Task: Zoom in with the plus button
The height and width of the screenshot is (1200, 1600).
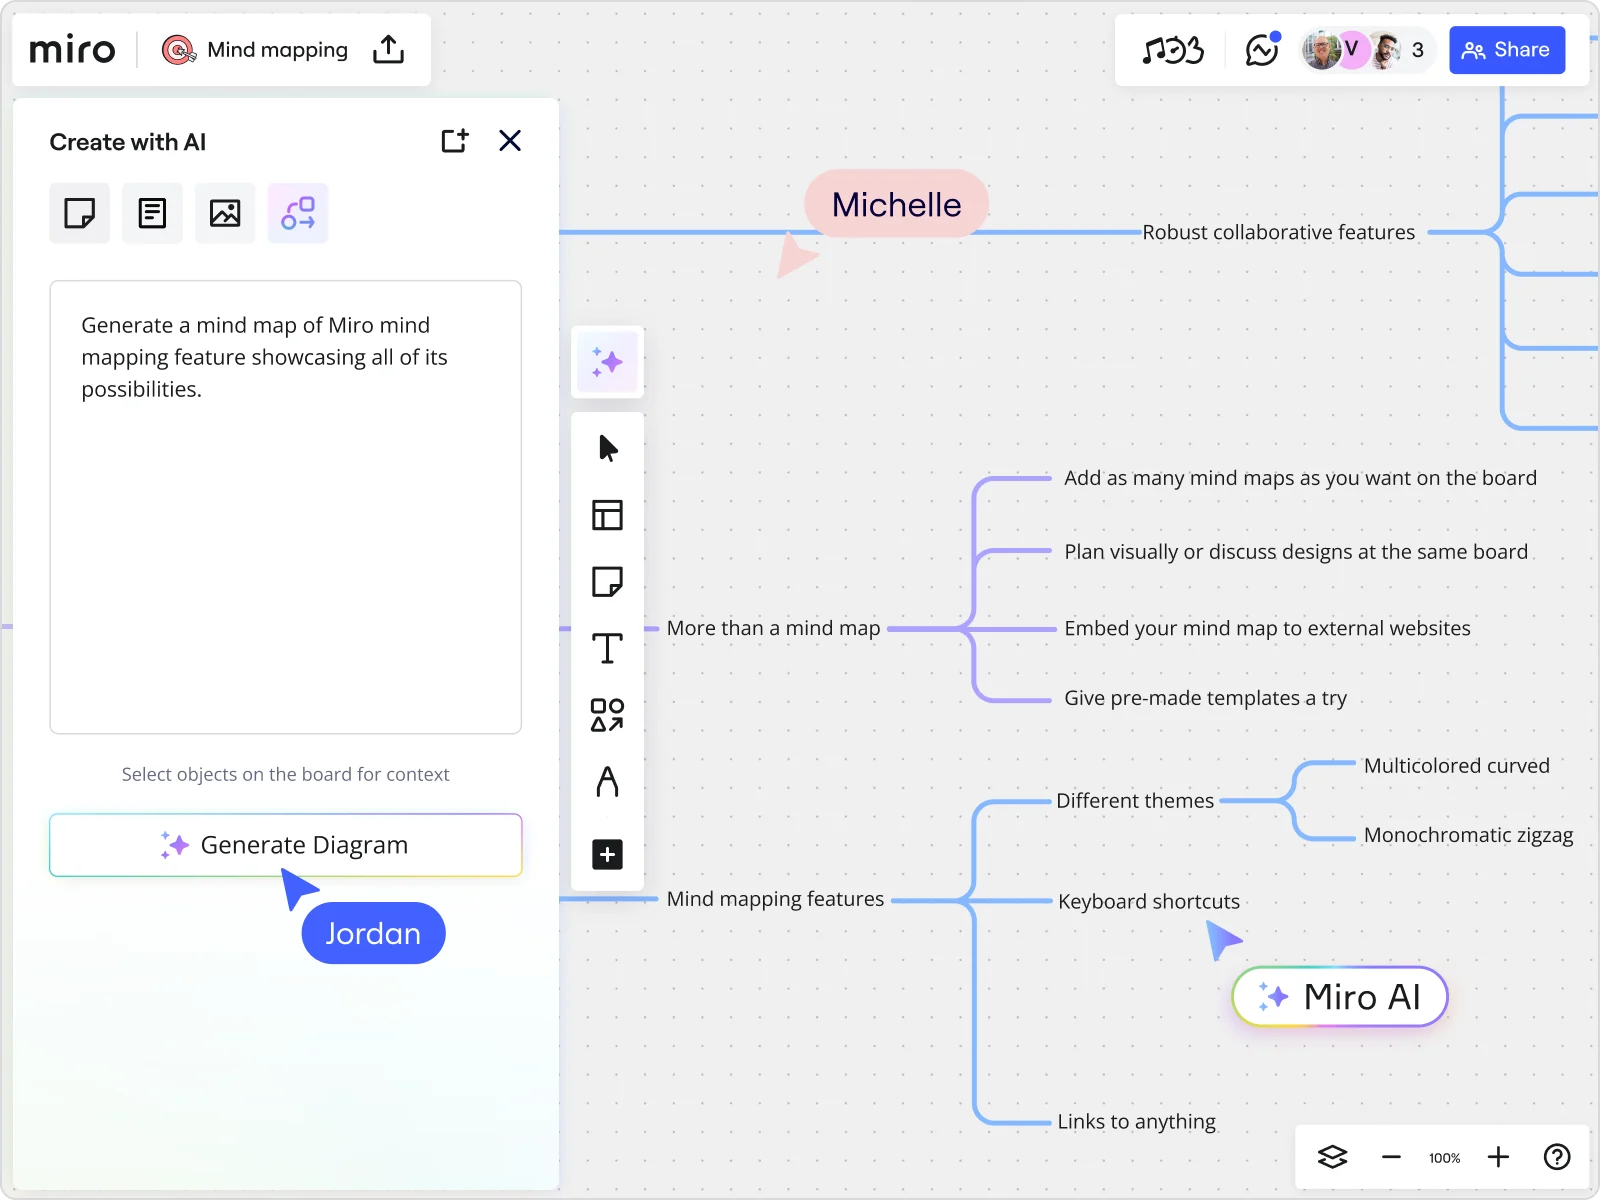Action: [1498, 1157]
